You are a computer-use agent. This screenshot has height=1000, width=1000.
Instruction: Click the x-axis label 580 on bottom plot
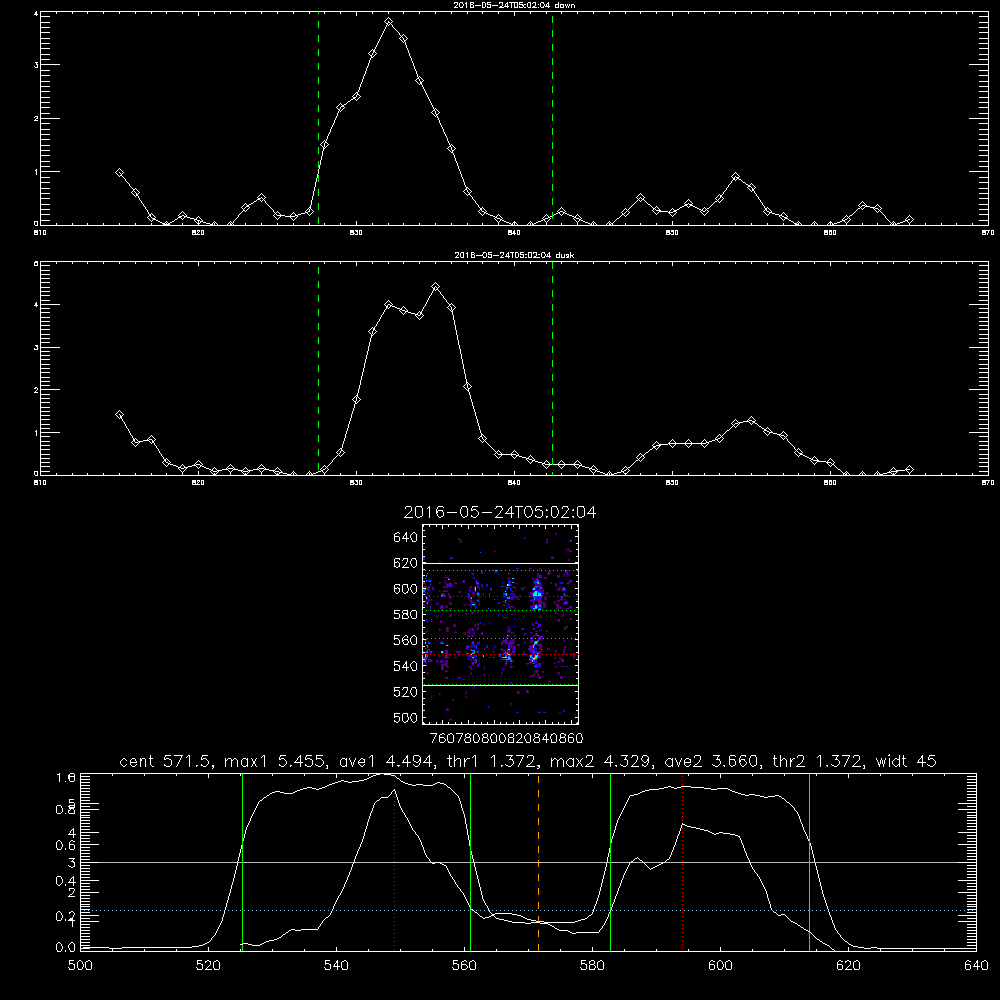click(592, 966)
